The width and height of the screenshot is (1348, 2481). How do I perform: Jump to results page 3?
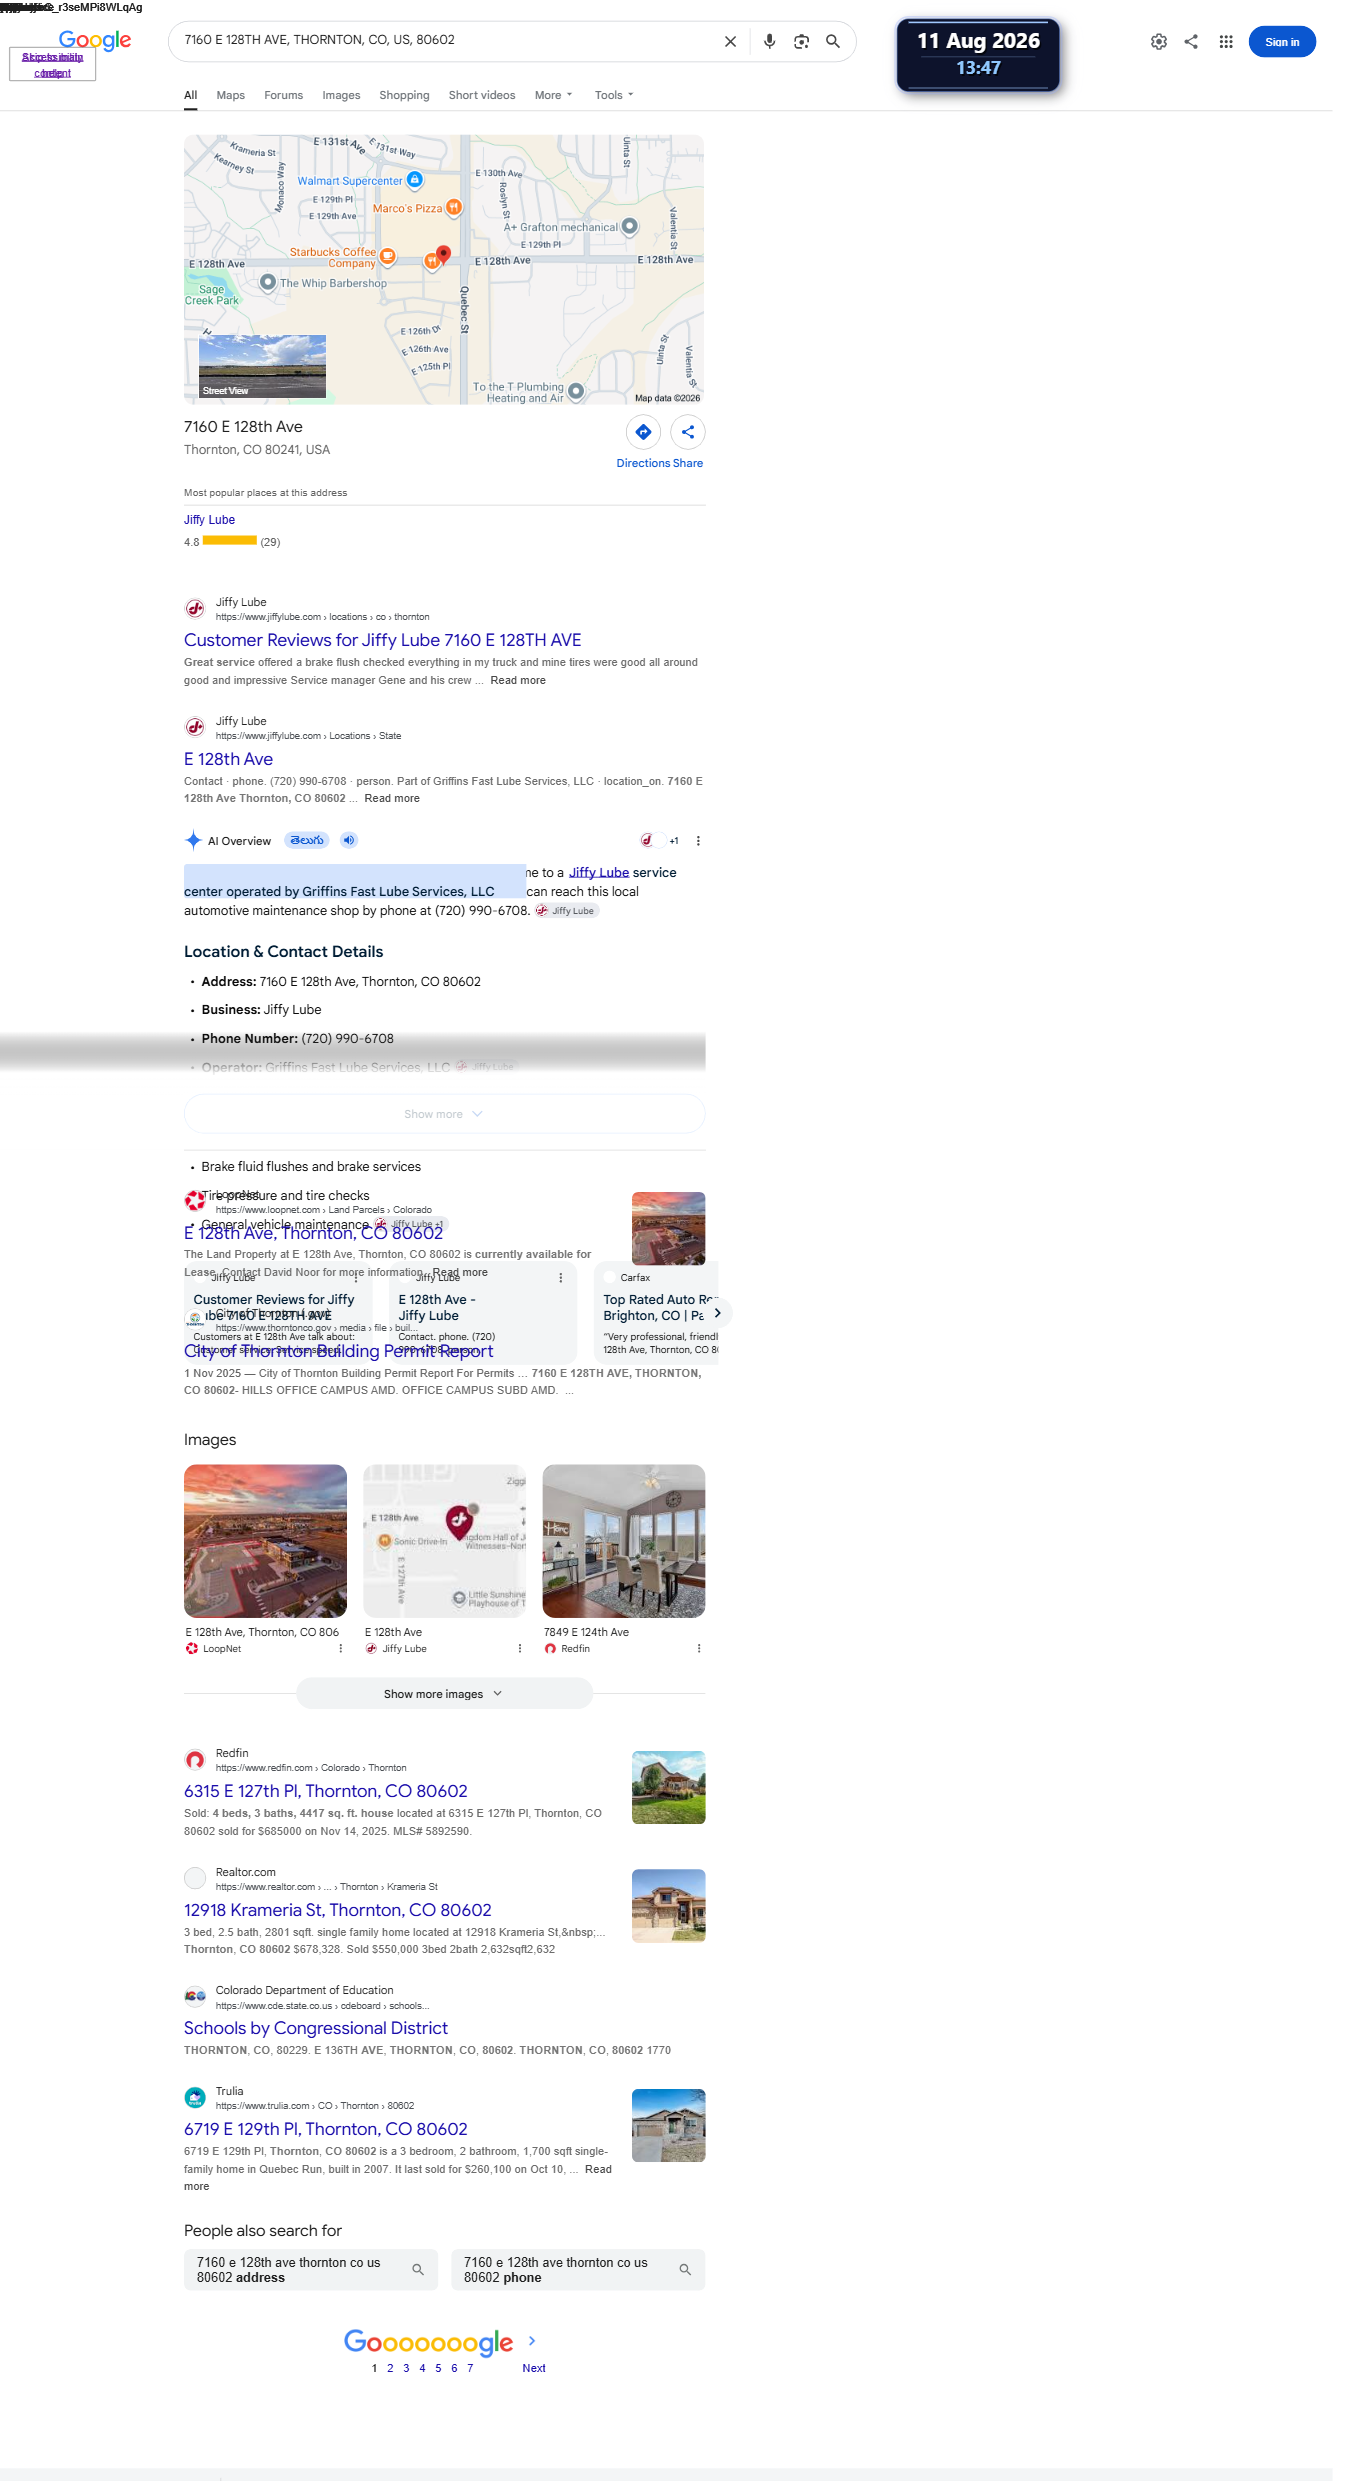coord(406,2368)
